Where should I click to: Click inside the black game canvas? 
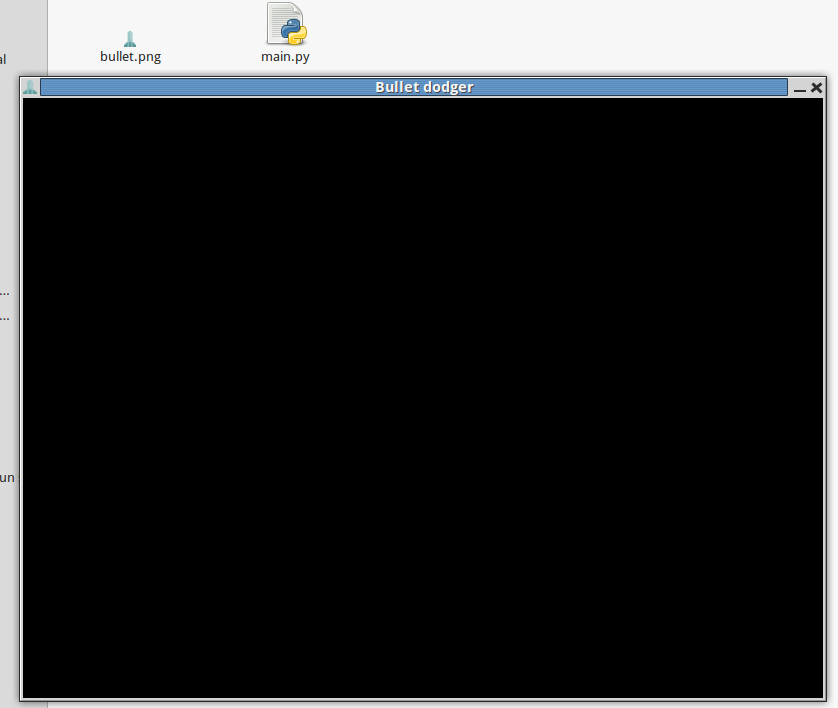point(423,398)
